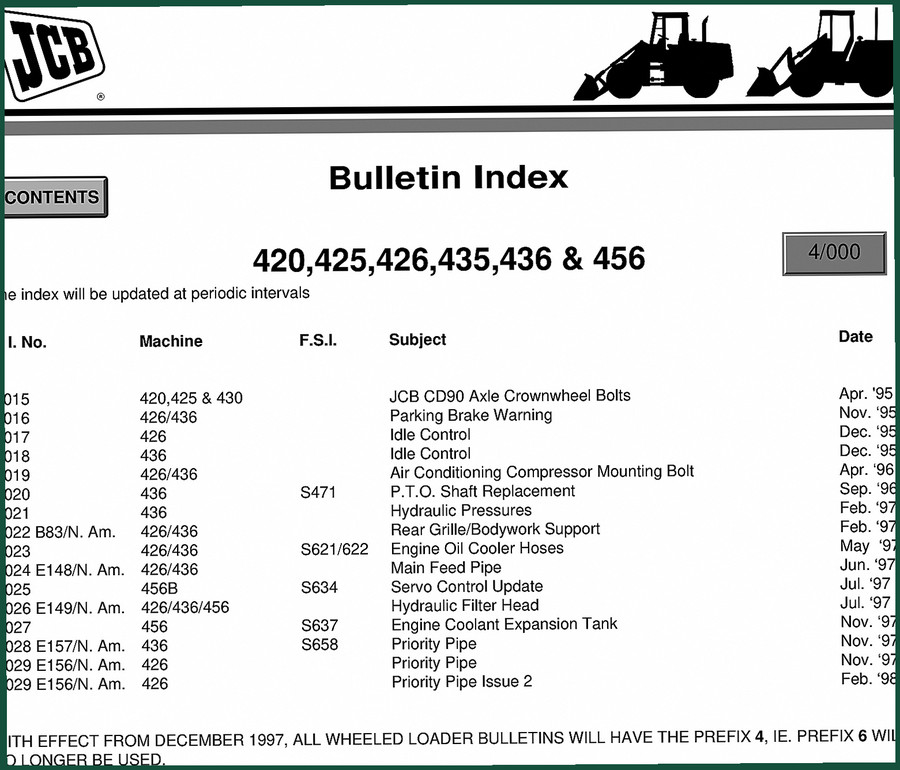The height and width of the screenshot is (770, 900).
Task: Click the first wheeled loader silhouette
Action: pos(654,56)
